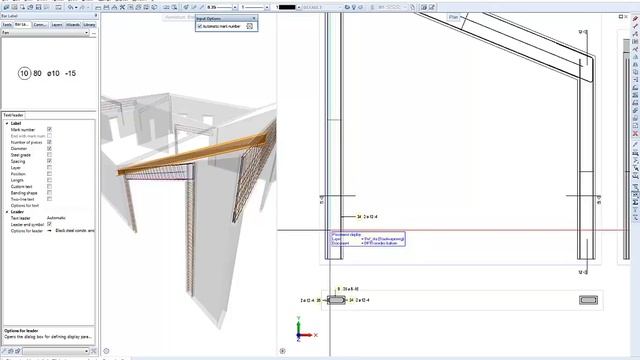Screen dimensions: 640x360
Task: Maximize the plan viewport using its square icon
Action: click(620, 17)
